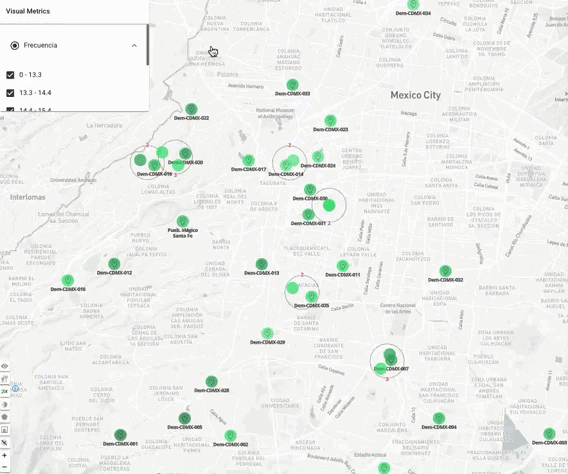This screenshot has height=474, width=568.
Task: Select the Dem-CDMX-017 map marker
Action: click(x=248, y=160)
